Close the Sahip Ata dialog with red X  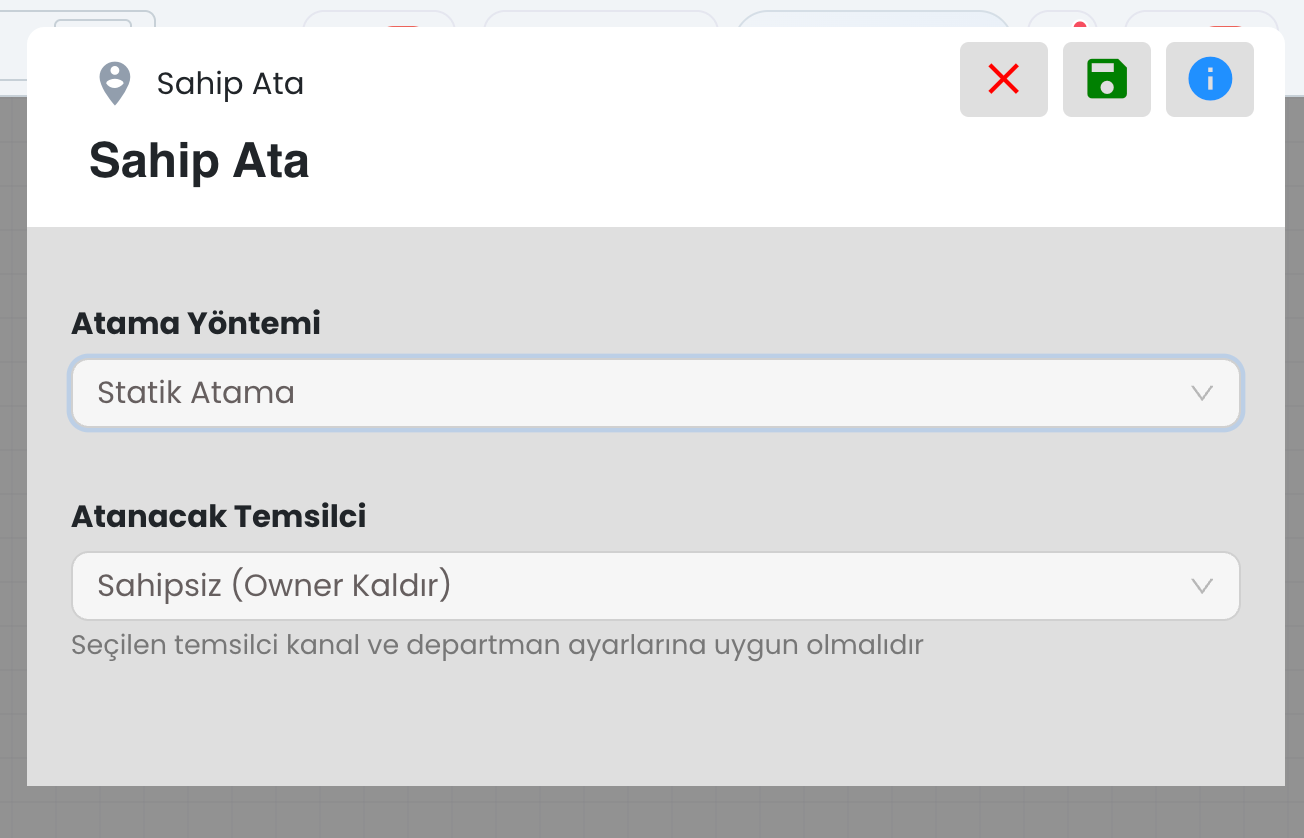click(1003, 80)
